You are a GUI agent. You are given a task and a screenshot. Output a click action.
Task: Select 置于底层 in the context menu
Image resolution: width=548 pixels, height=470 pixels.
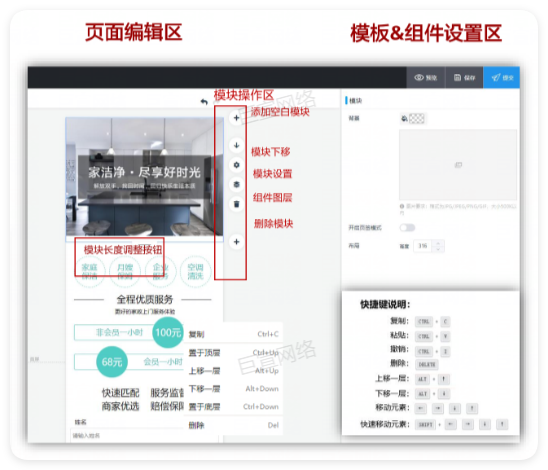click(x=233, y=407)
